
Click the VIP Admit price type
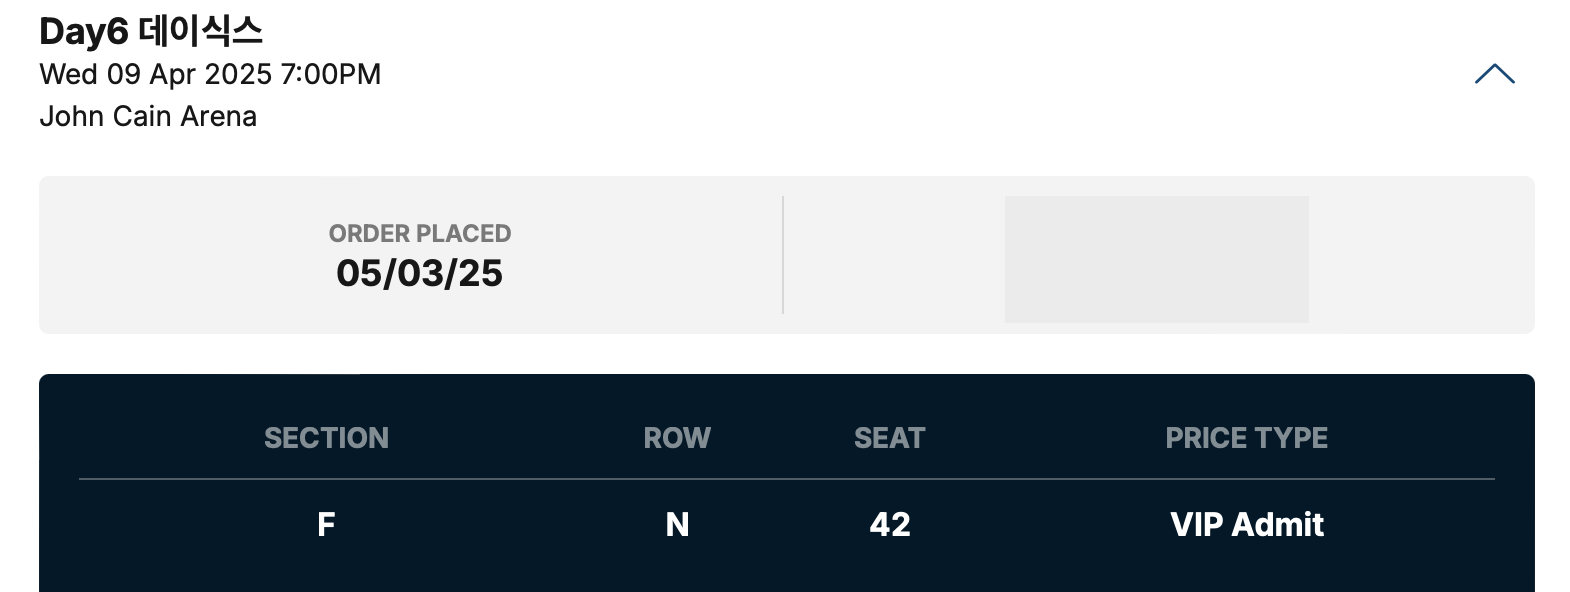(x=1246, y=525)
